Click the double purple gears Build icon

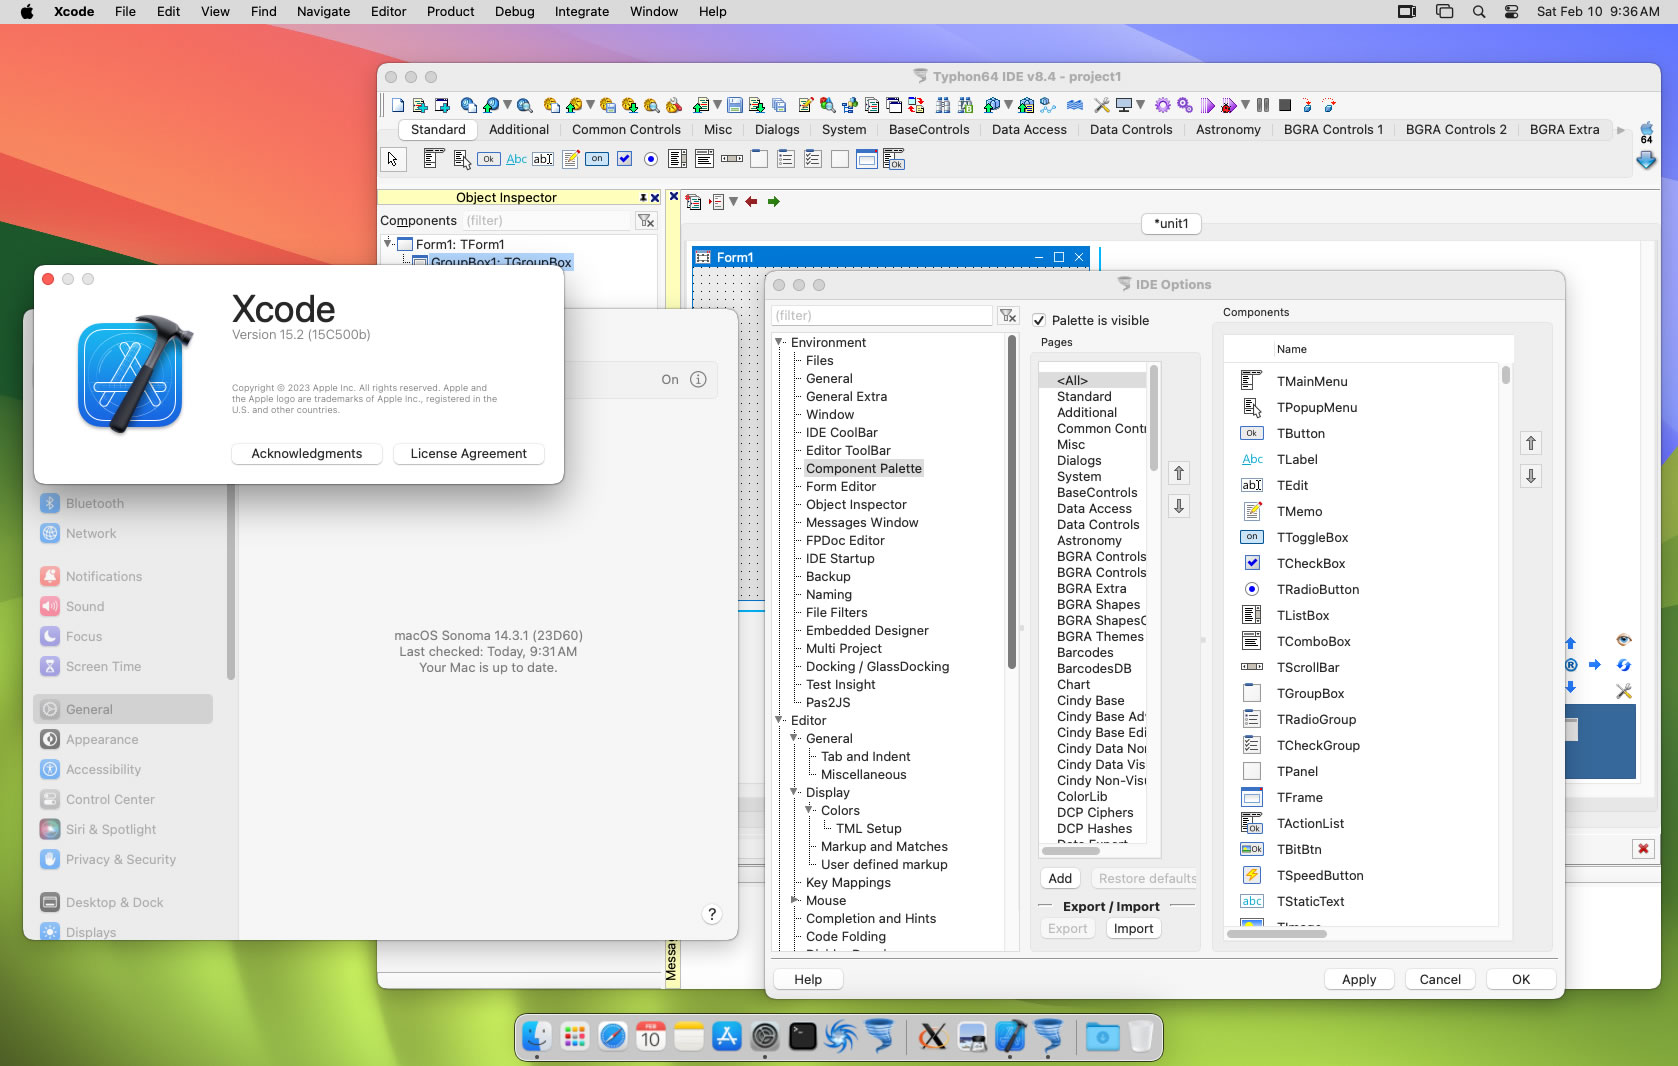tap(1185, 105)
